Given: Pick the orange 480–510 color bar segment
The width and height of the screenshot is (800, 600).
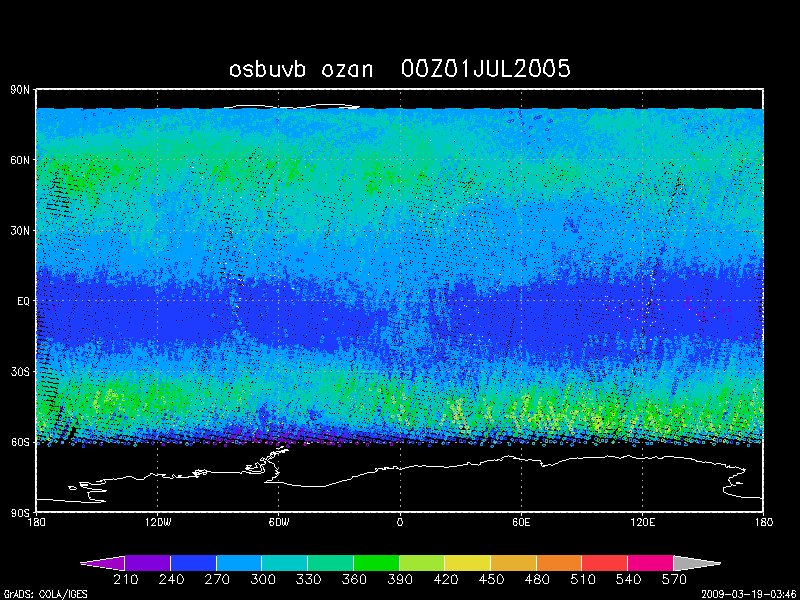Looking at the screenshot, I should coord(558,563).
